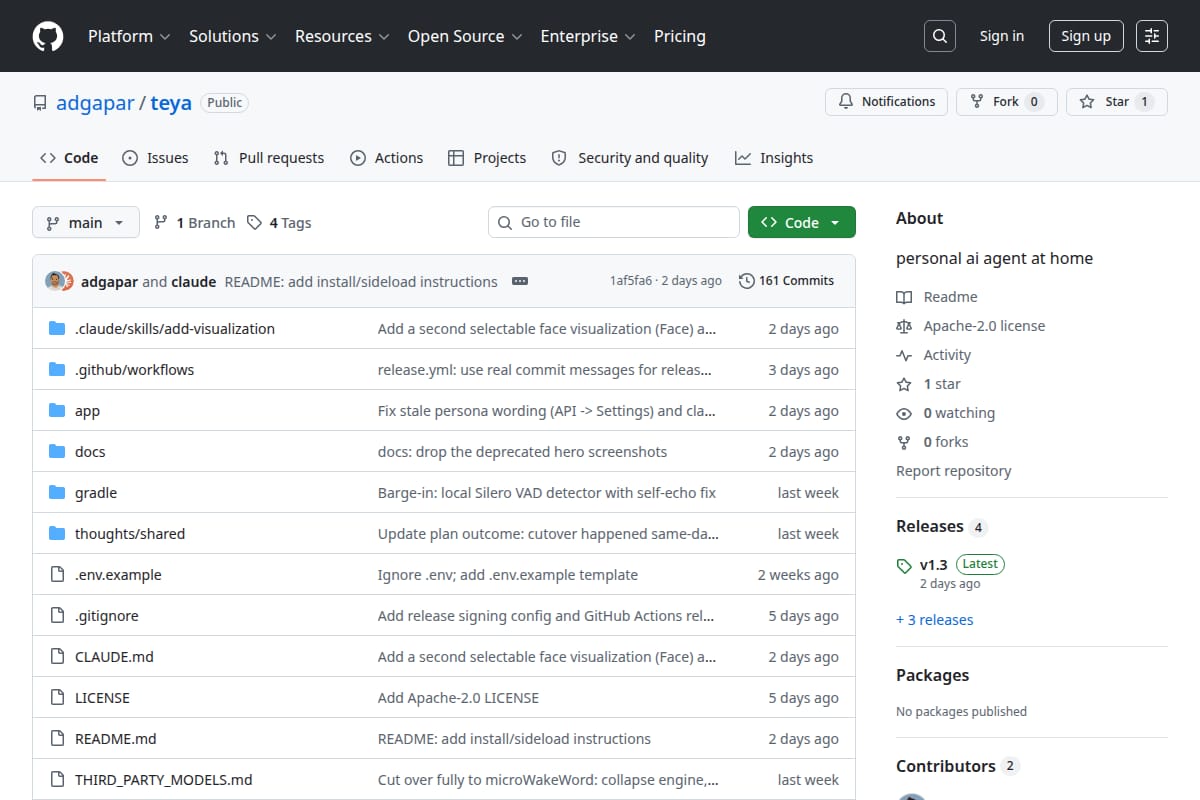Expand the Platform menu
Image resolution: width=1200 pixels, height=800 pixels.
128,36
